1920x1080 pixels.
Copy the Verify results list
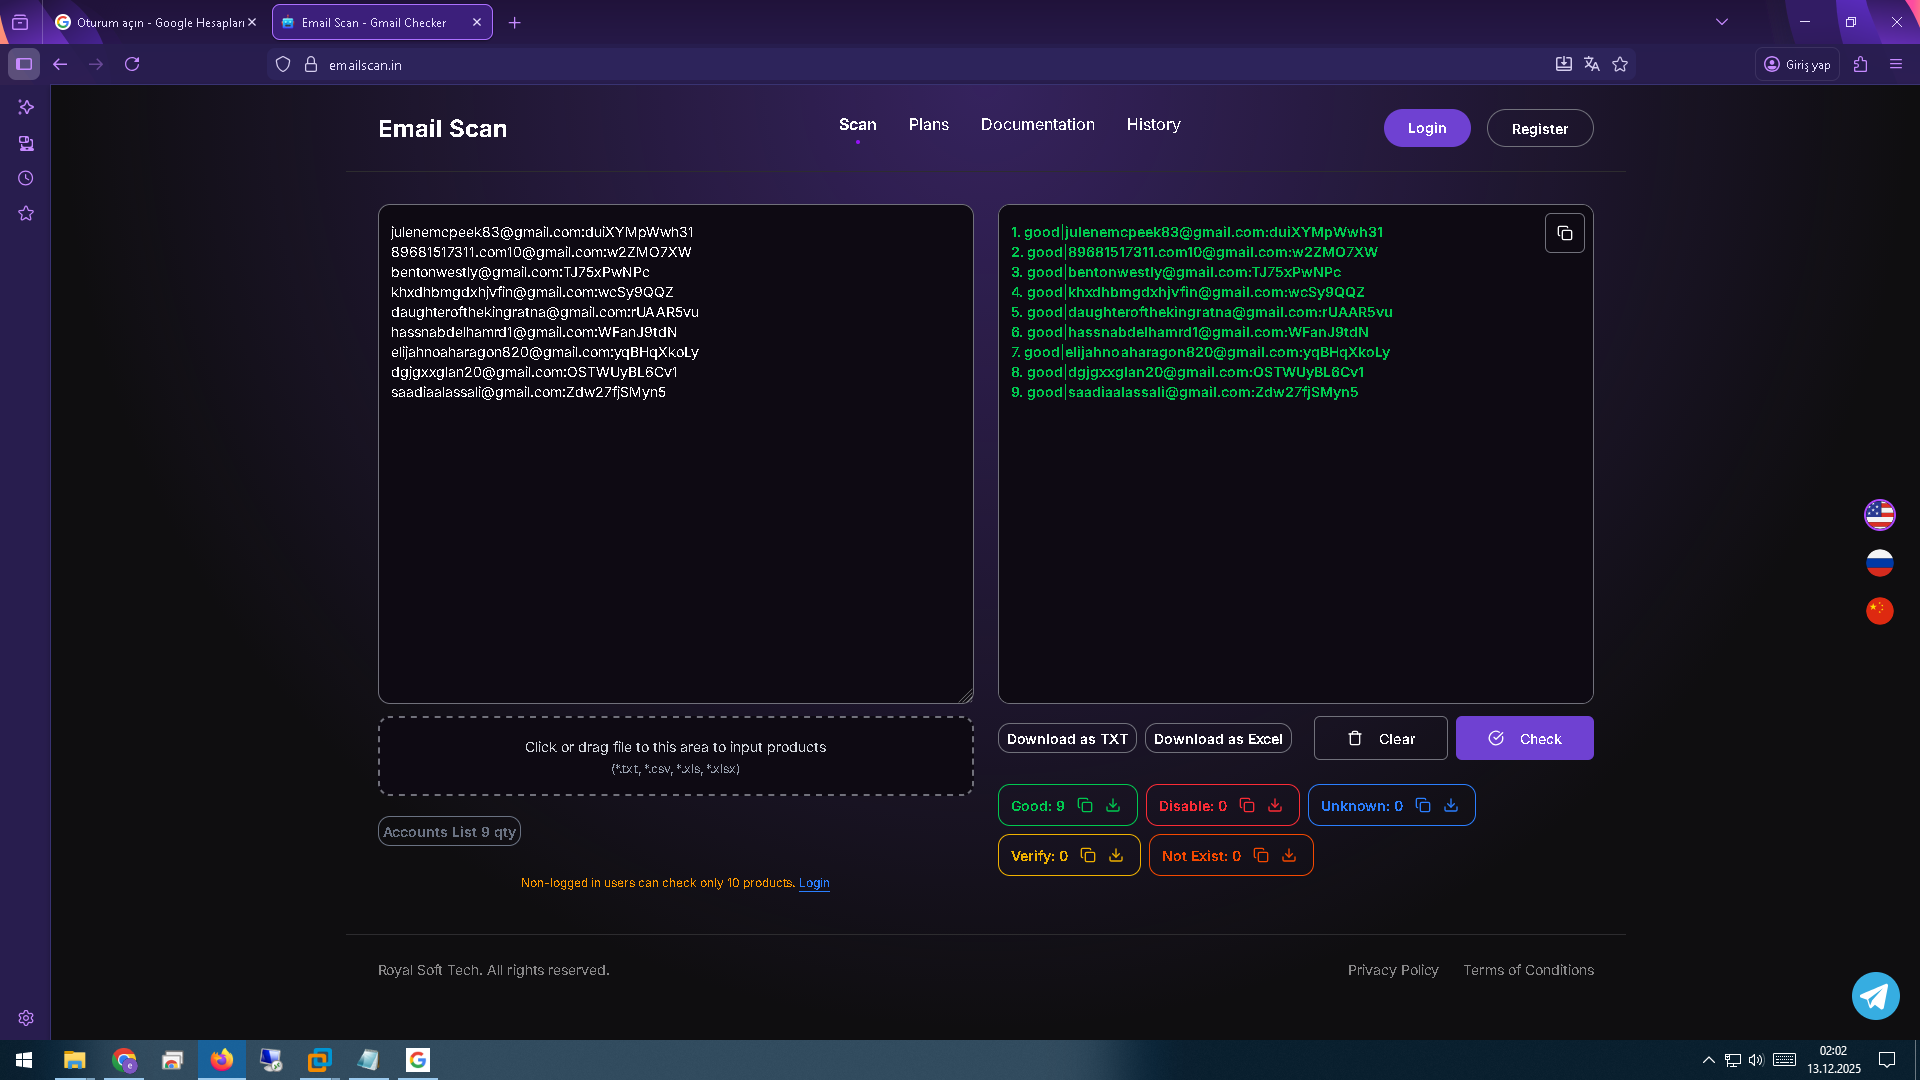(1088, 855)
